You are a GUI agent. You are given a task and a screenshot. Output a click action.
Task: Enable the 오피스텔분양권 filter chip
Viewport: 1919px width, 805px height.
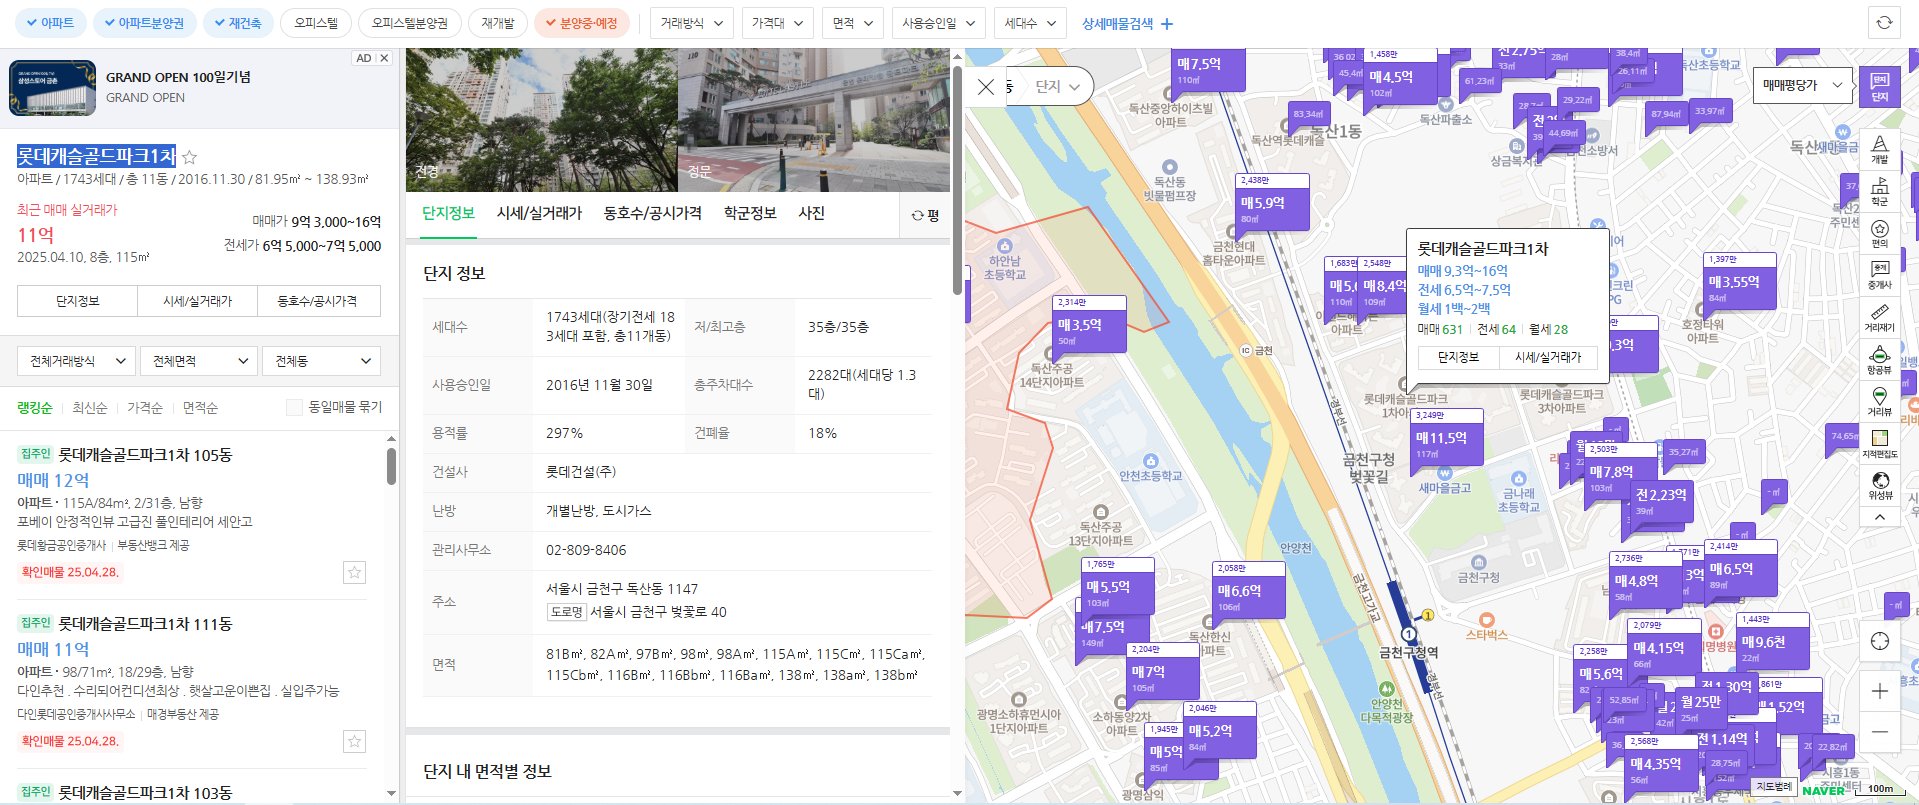click(x=410, y=23)
